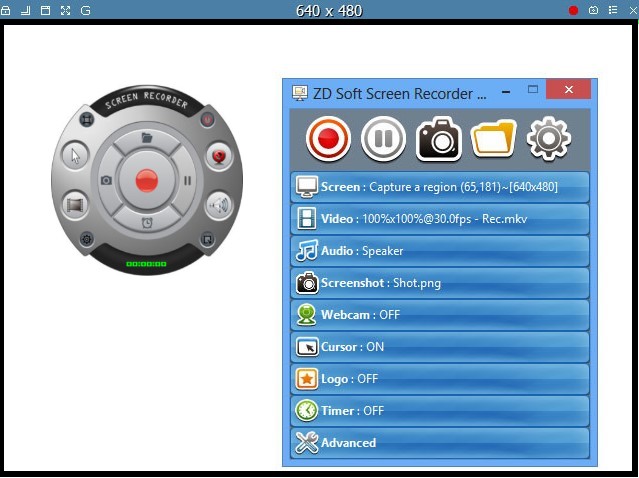Open the Screen capture region option row
Image resolution: width=639 pixels, height=478 pixels.
pyautogui.click(x=440, y=187)
